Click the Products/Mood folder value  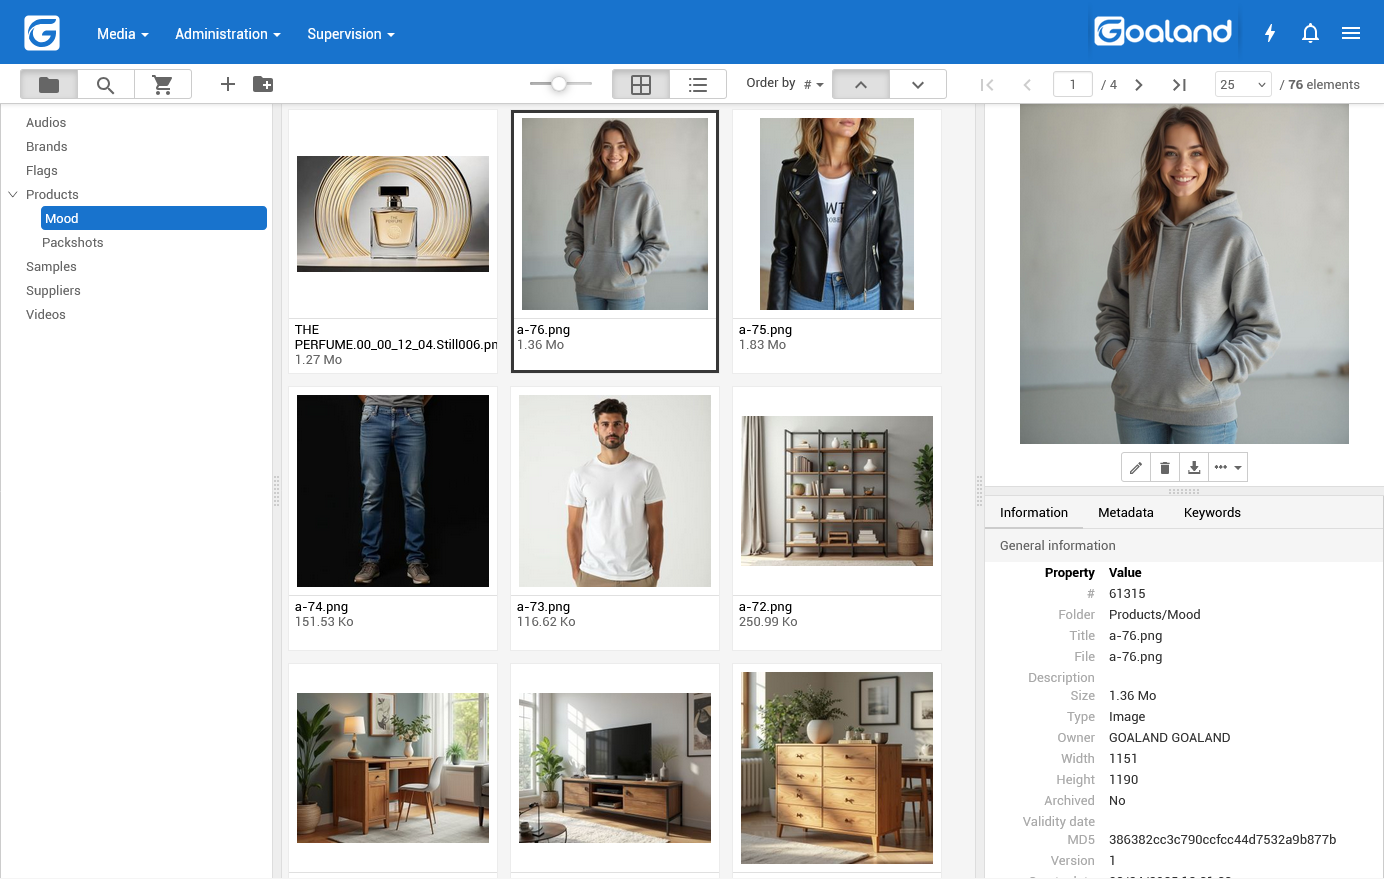[1155, 615]
